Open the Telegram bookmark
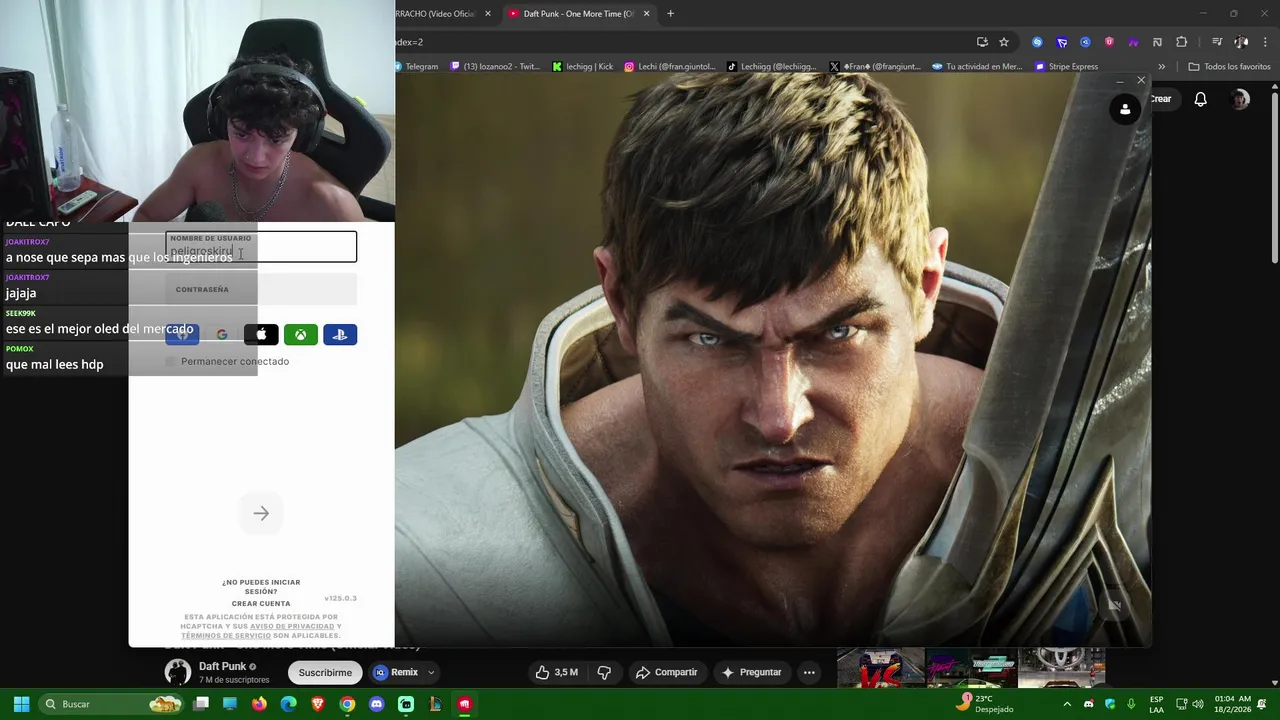The height and width of the screenshot is (720, 1280). pos(416,67)
